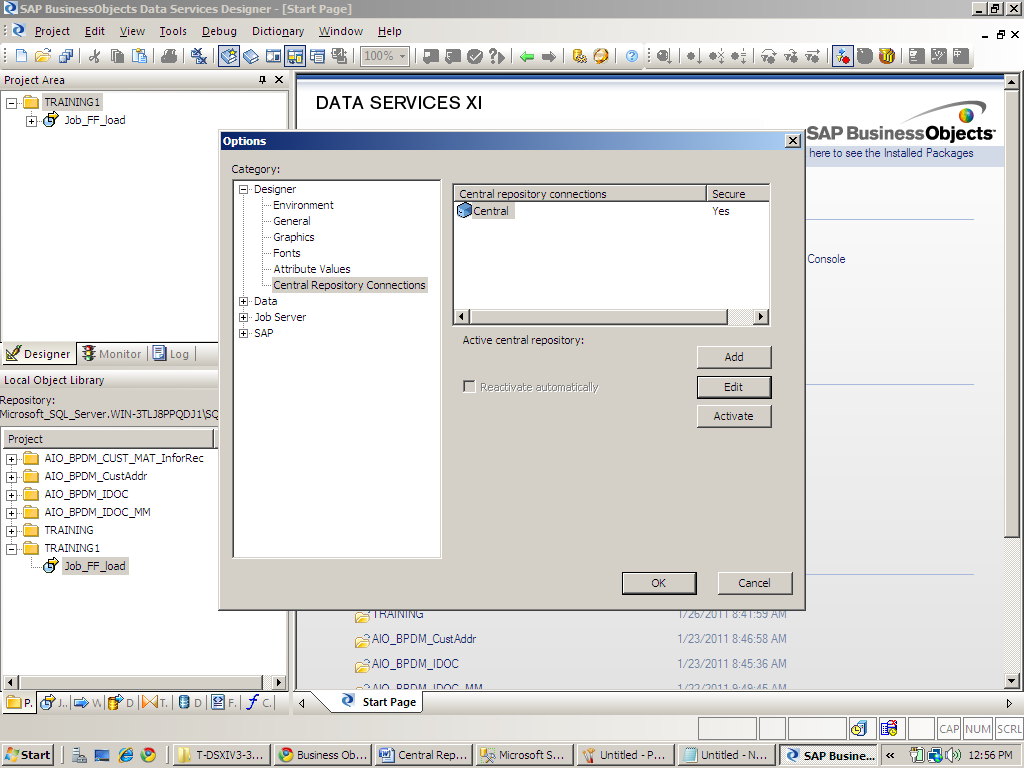Click the Edit button

[x=734, y=387]
